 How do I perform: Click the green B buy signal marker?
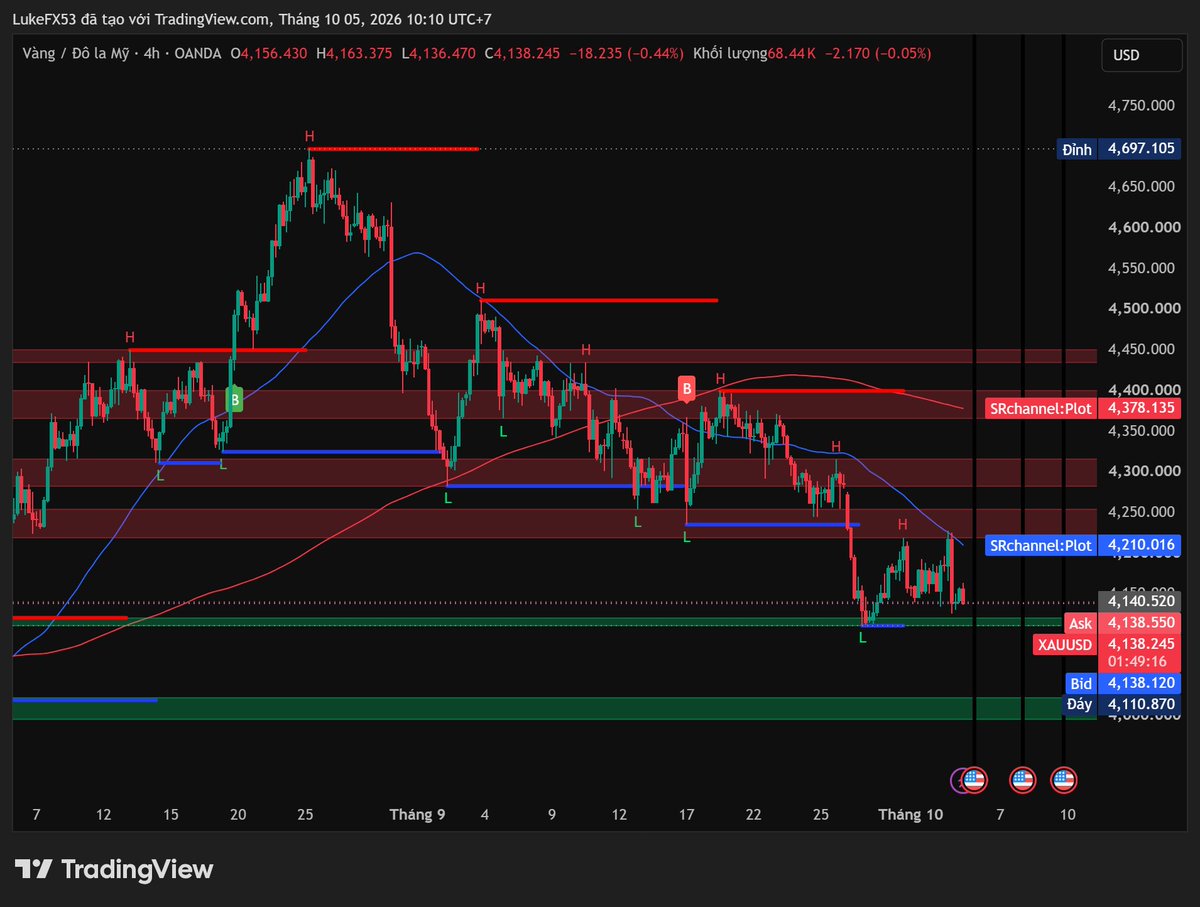point(235,400)
